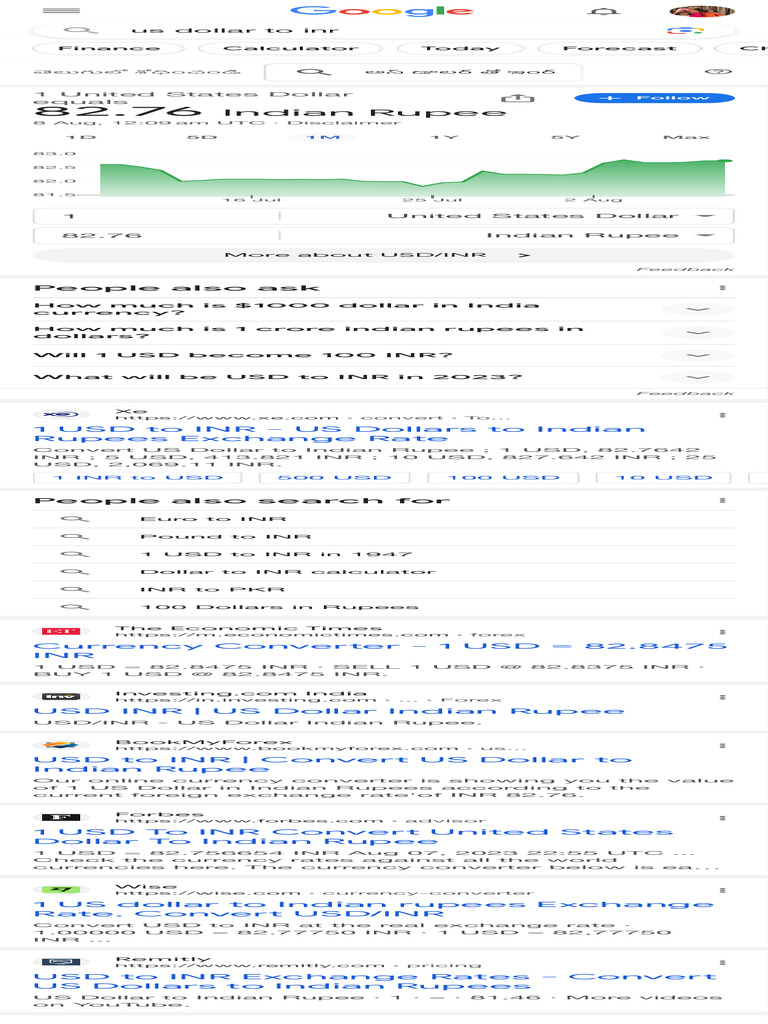Viewport: 768px width, 1024px height.
Task: Search 'INR to PKR' suggestion
Action: point(383,590)
